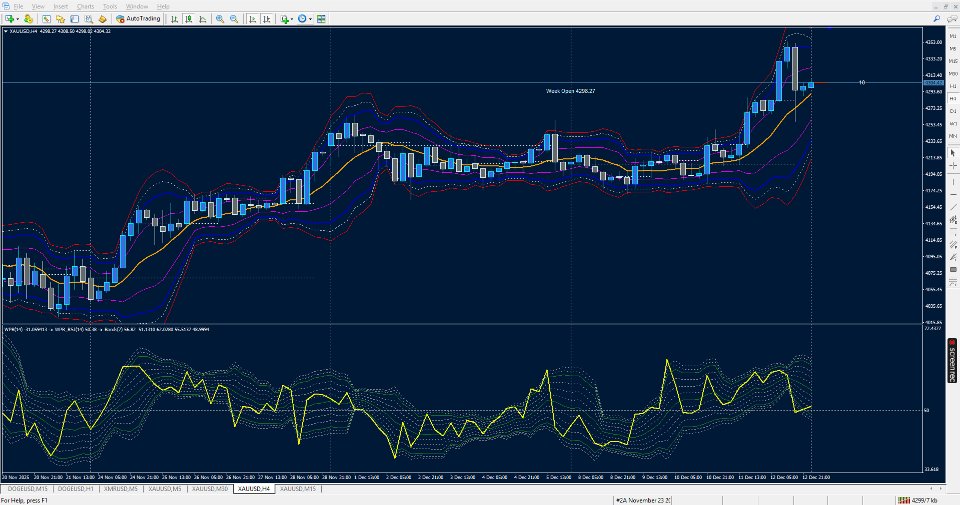
Task: Select the H1 timeframe button
Action: (x=953, y=86)
